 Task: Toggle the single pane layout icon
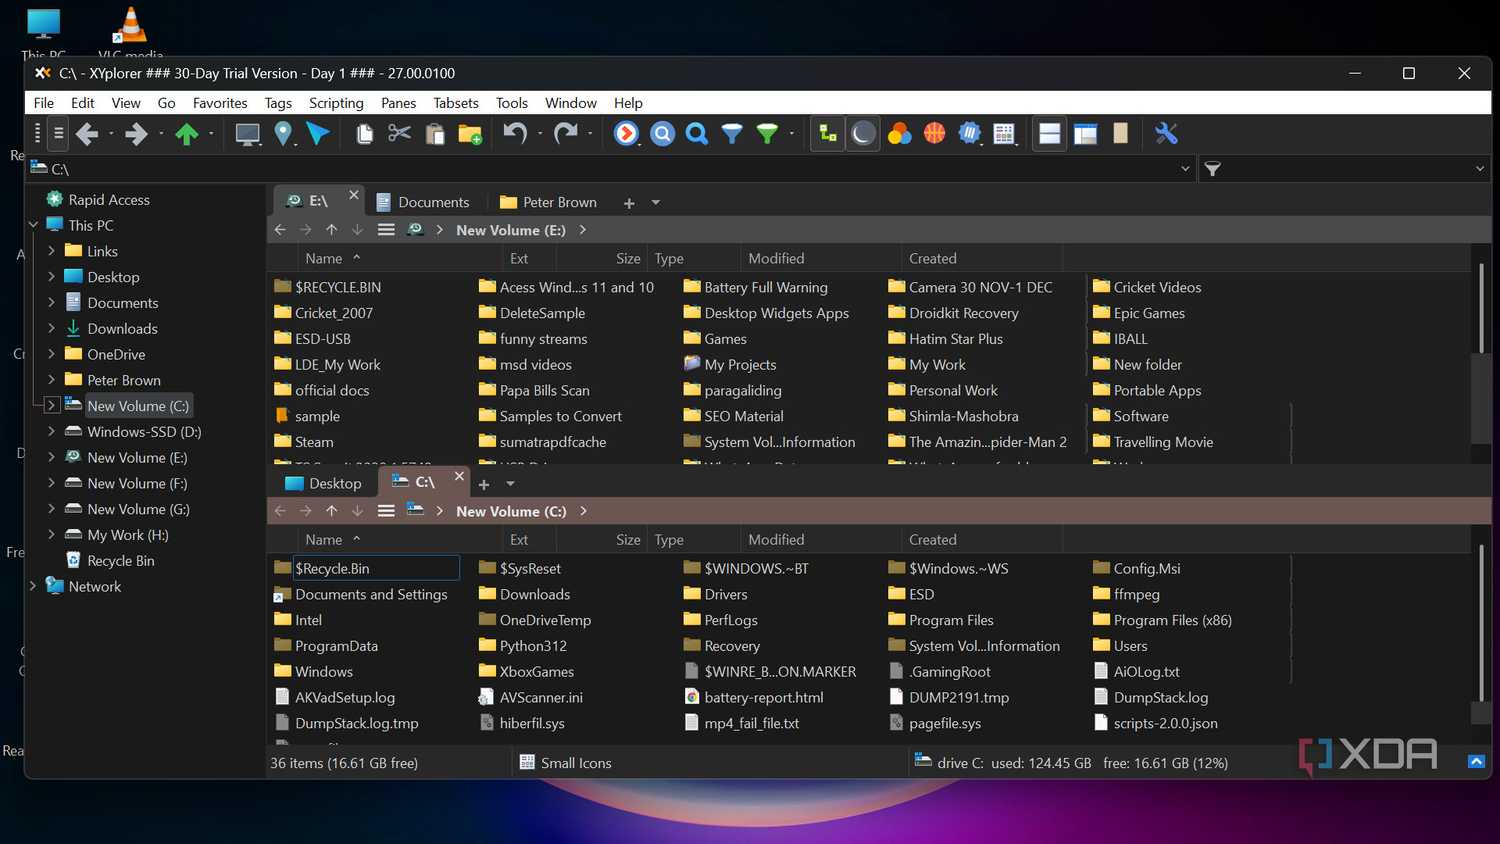pos(1120,133)
